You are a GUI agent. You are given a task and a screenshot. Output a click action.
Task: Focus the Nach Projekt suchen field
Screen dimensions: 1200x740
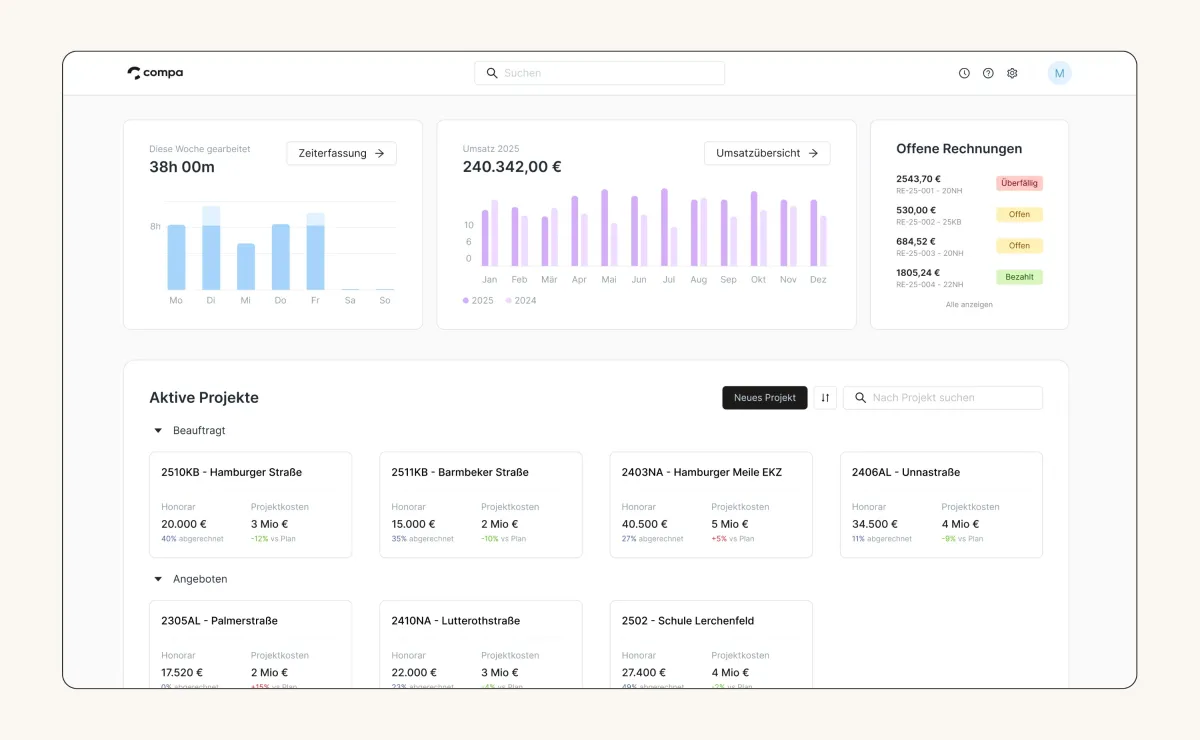click(943, 398)
